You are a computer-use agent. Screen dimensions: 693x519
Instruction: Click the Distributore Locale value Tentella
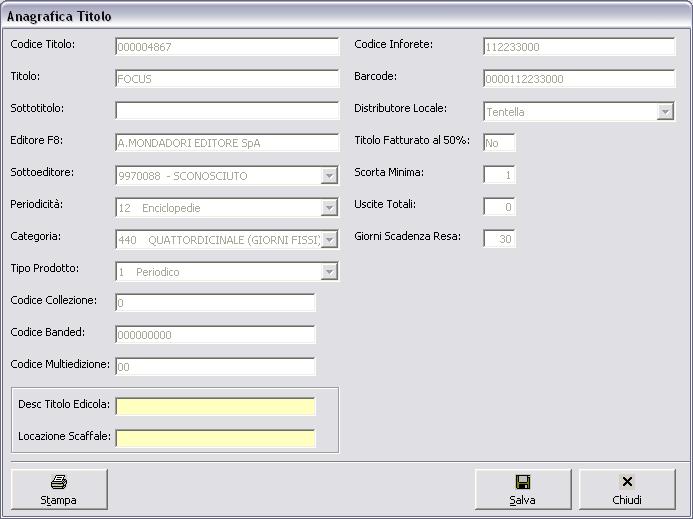(x=506, y=112)
